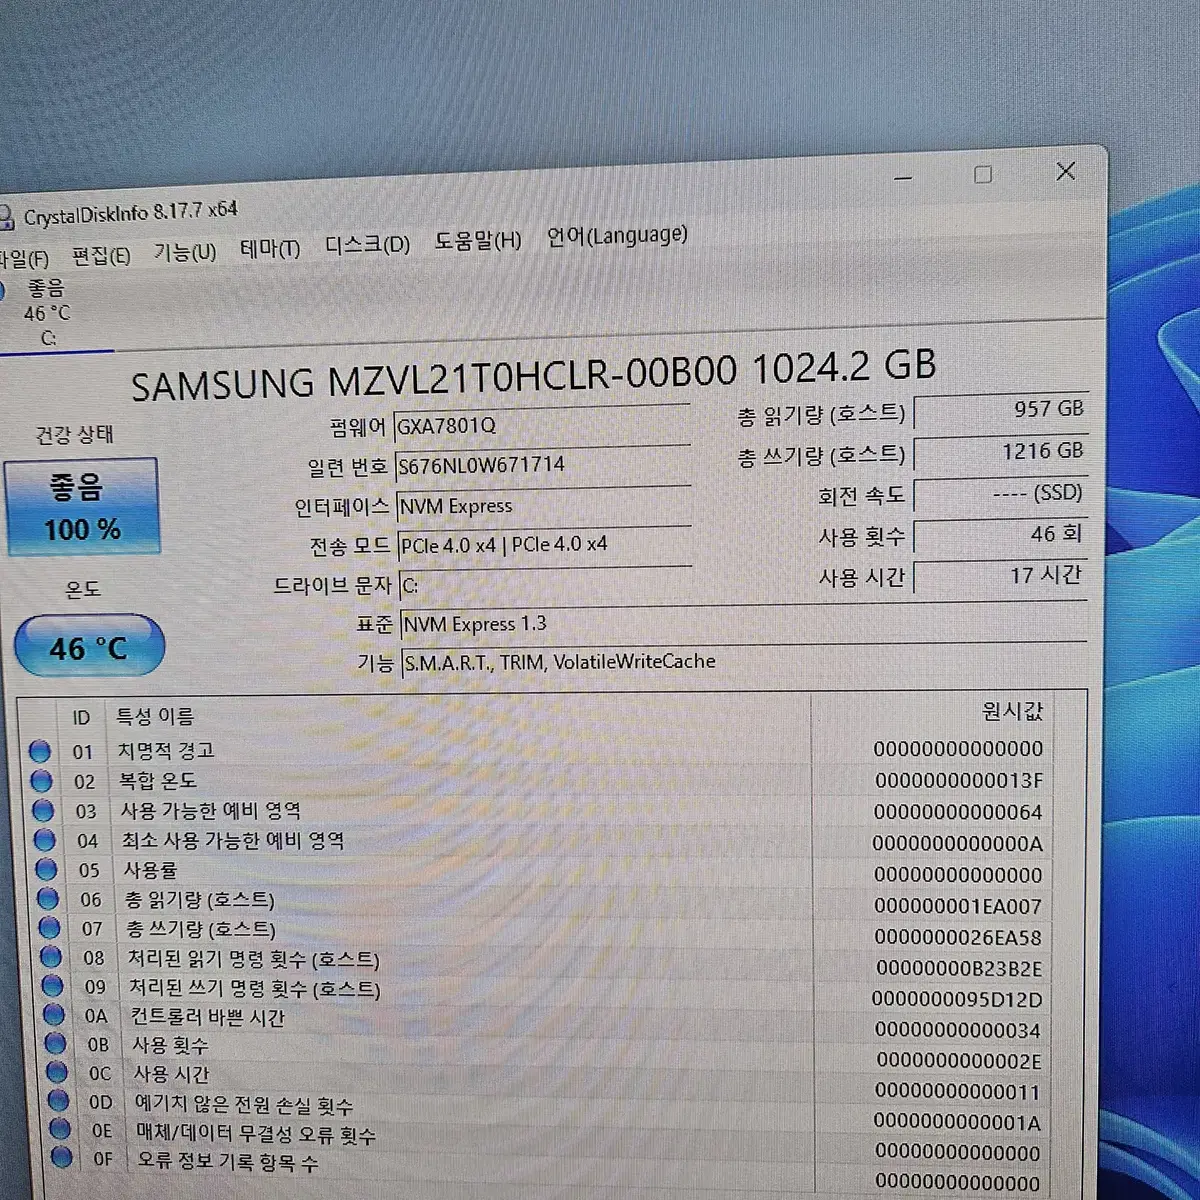Click the standard field NVM Express 1.3
Screen dimensions: 1200x1200
742,624
